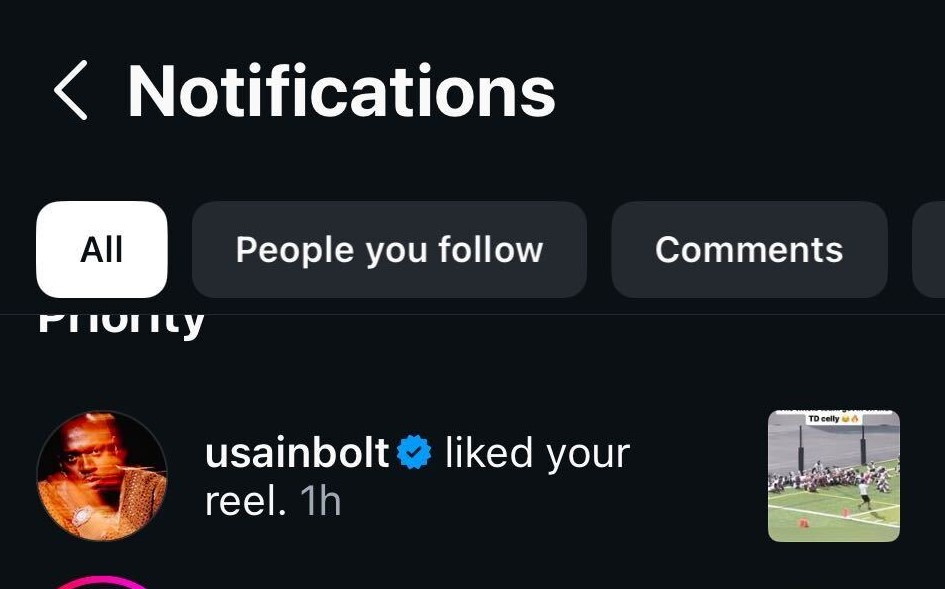Click the football field in reel preview
The width and height of the screenshot is (945, 589).
[x=834, y=509]
